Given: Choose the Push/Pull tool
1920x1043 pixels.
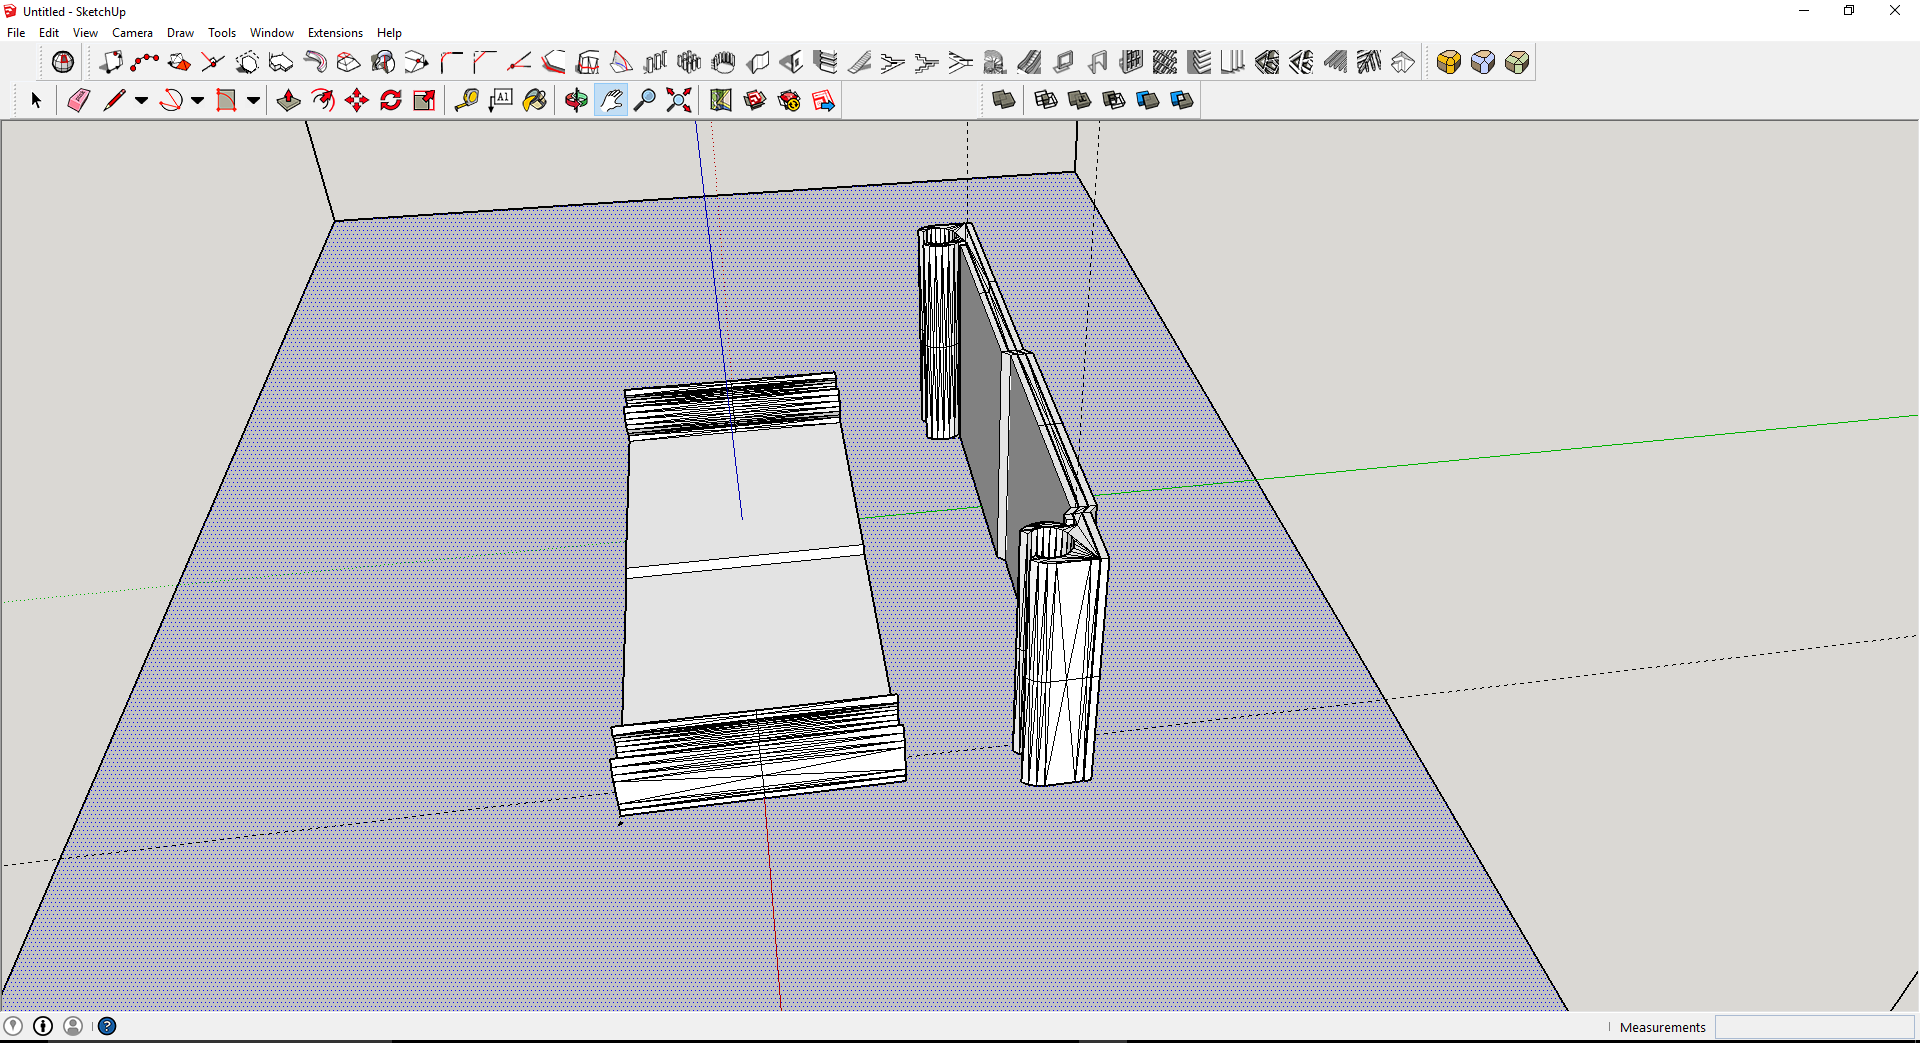Looking at the screenshot, I should [288, 100].
